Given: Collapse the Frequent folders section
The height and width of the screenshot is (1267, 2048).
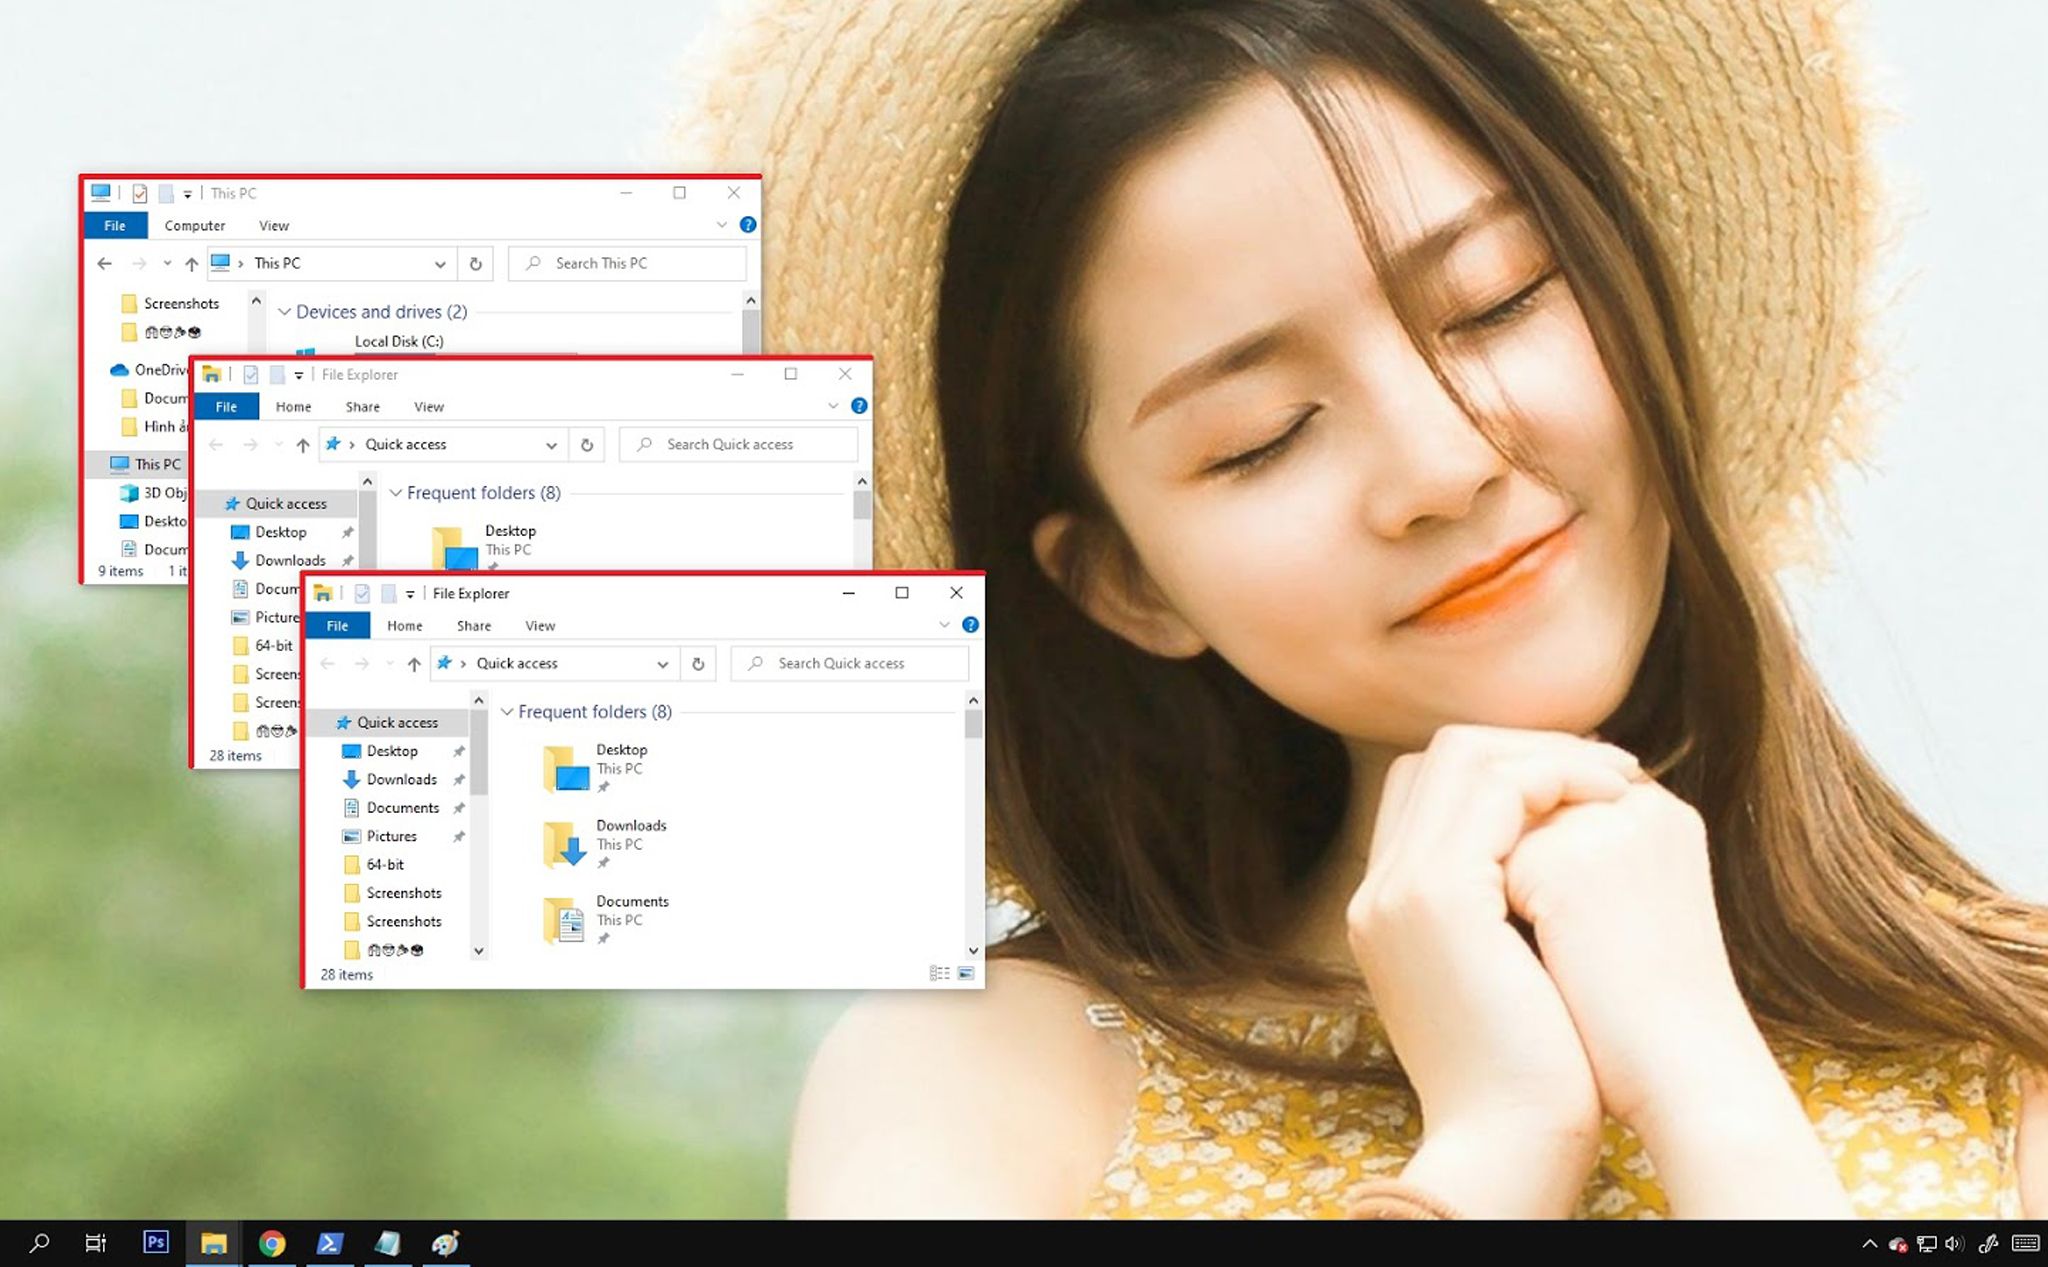Looking at the screenshot, I should point(508,711).
